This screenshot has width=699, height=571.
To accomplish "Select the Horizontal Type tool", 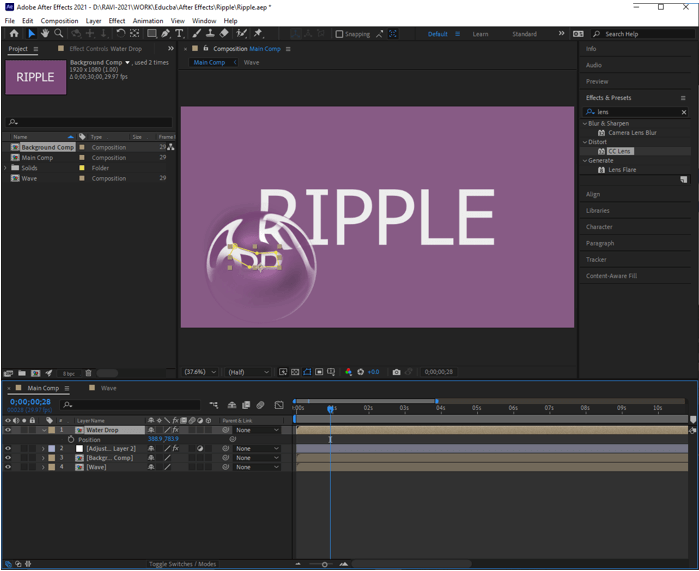I will pos(179,33).
